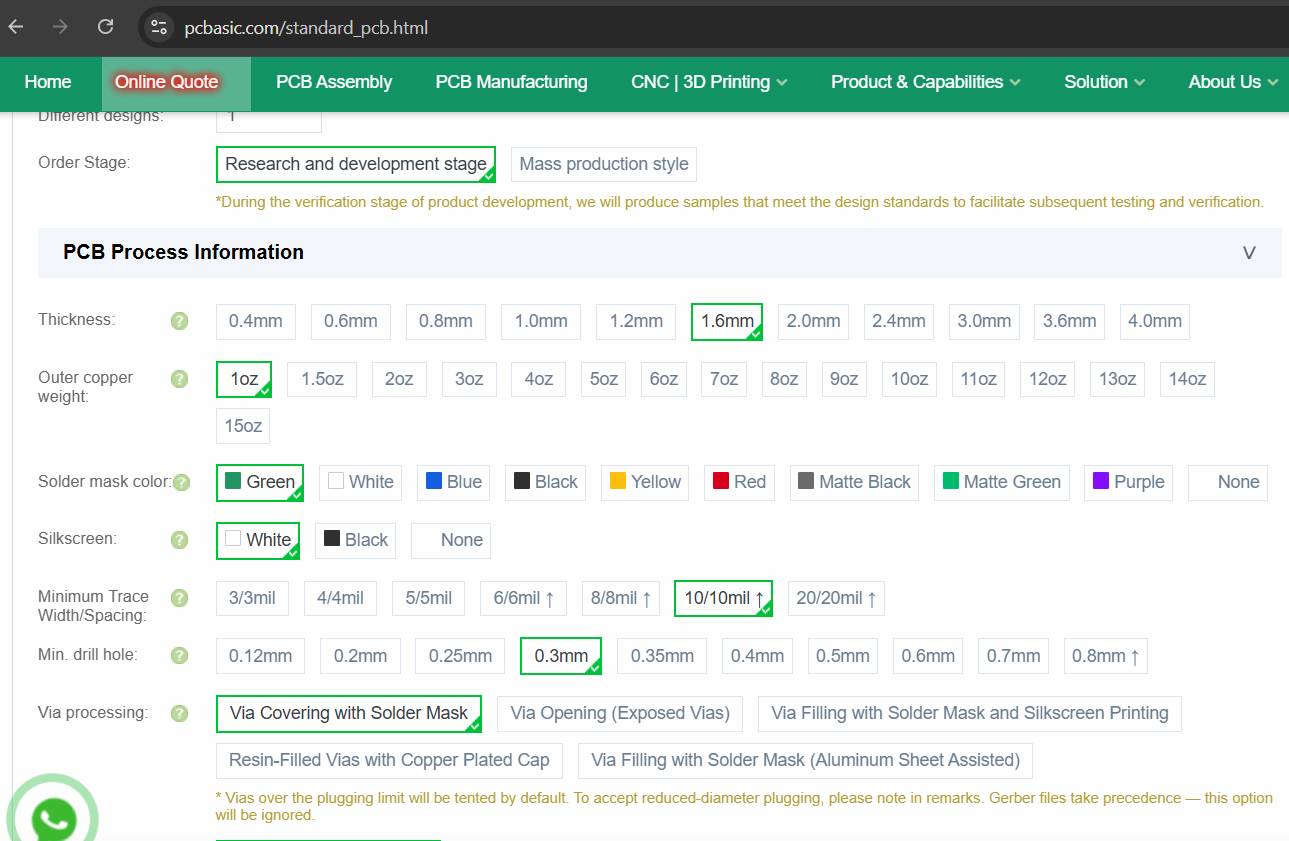This screenshot has width=1289, height=841.
Task: Expand the CNC | 3D Printing menu
Action: coord(709,83)
